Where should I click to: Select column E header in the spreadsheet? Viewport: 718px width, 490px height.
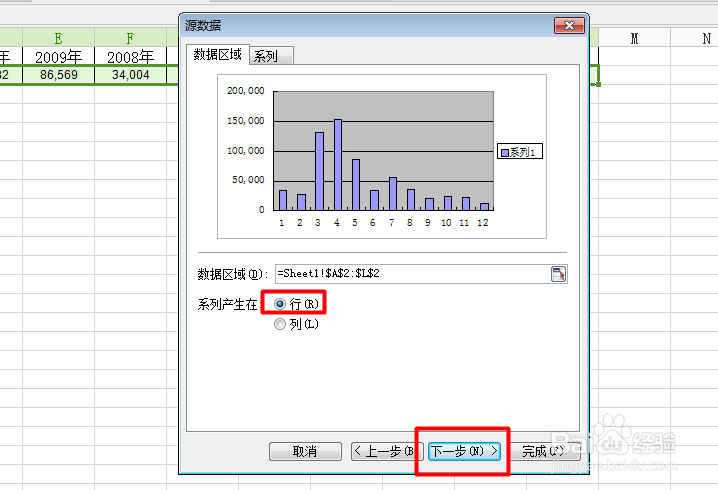(x=58, y=38)
